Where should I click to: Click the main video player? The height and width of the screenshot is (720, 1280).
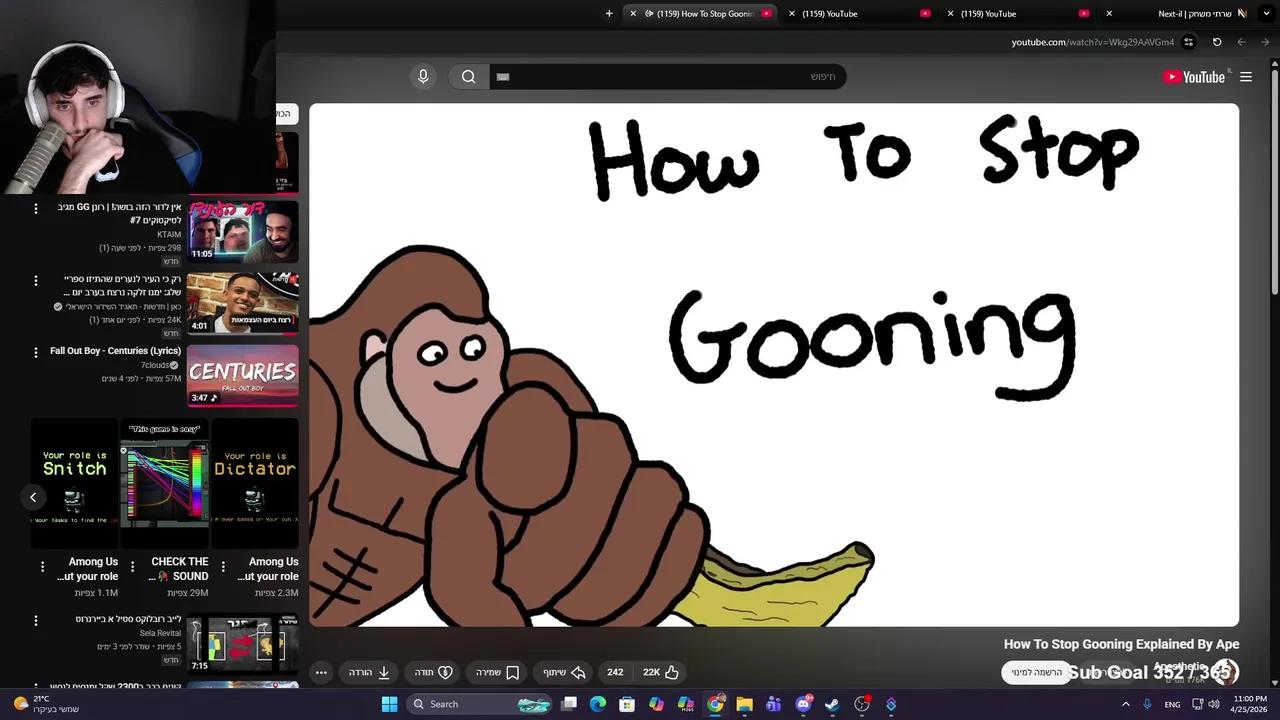click(774, 365)
